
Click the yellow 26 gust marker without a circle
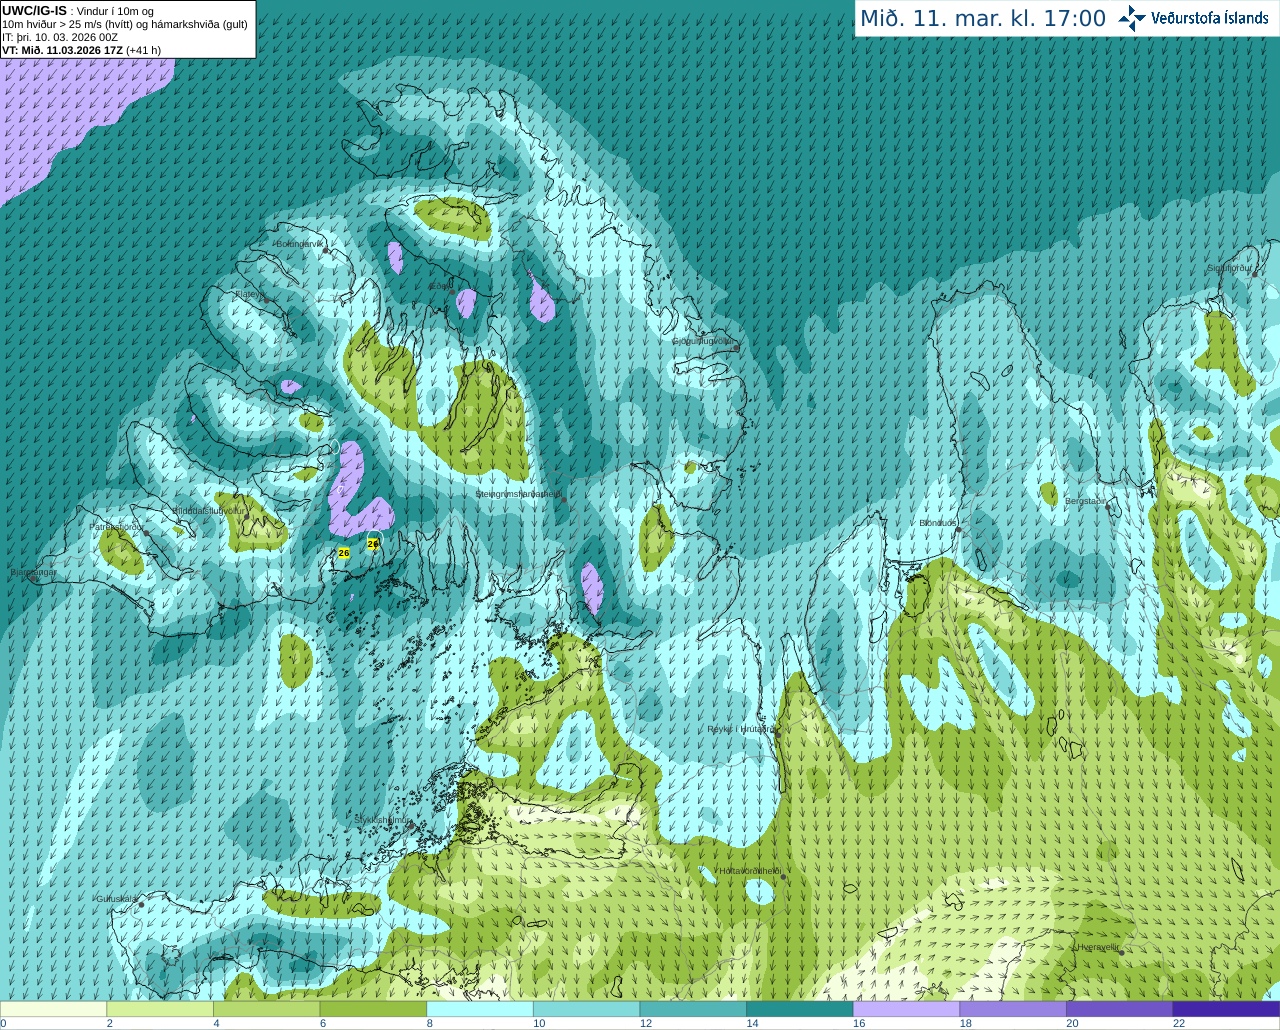coord(344,553)
